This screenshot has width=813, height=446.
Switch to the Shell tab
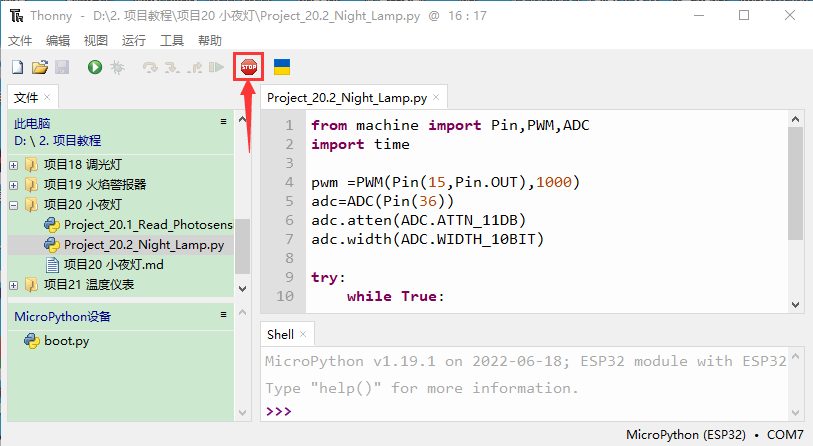pyautogui.click(x=280, y=334)
